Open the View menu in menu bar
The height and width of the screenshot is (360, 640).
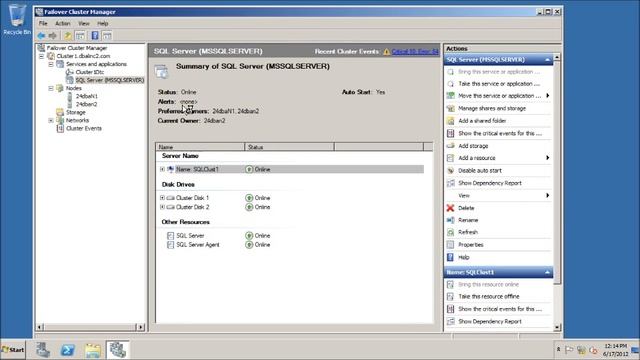(84, 24)
